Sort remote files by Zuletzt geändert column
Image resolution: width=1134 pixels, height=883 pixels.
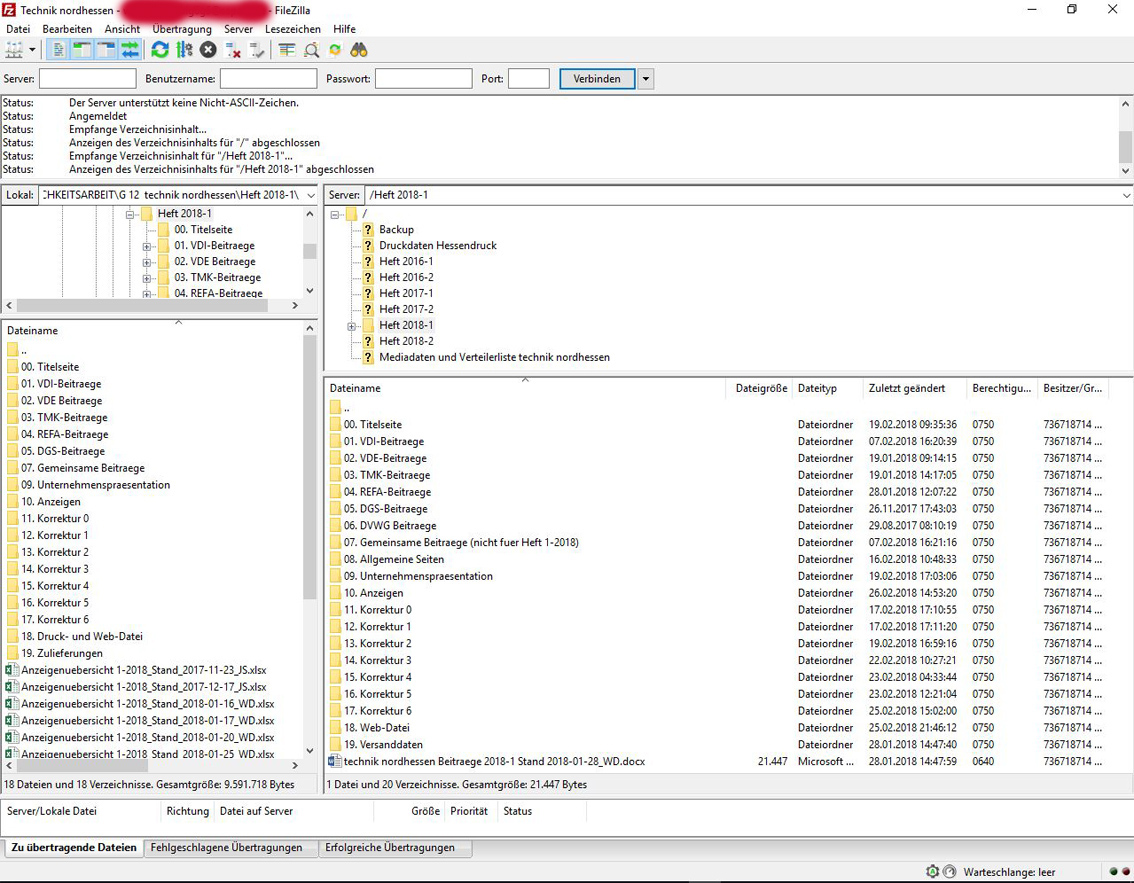click(915, 388)
